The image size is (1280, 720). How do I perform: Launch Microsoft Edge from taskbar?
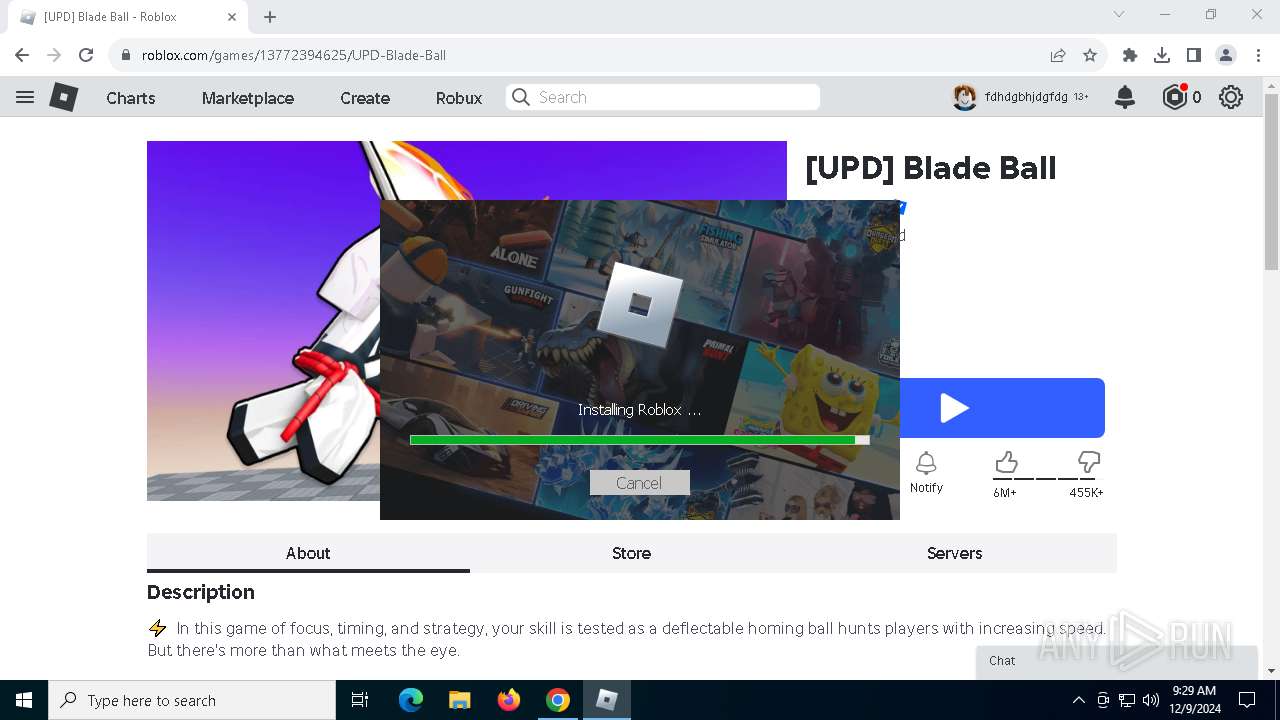(x=411, y=700)
